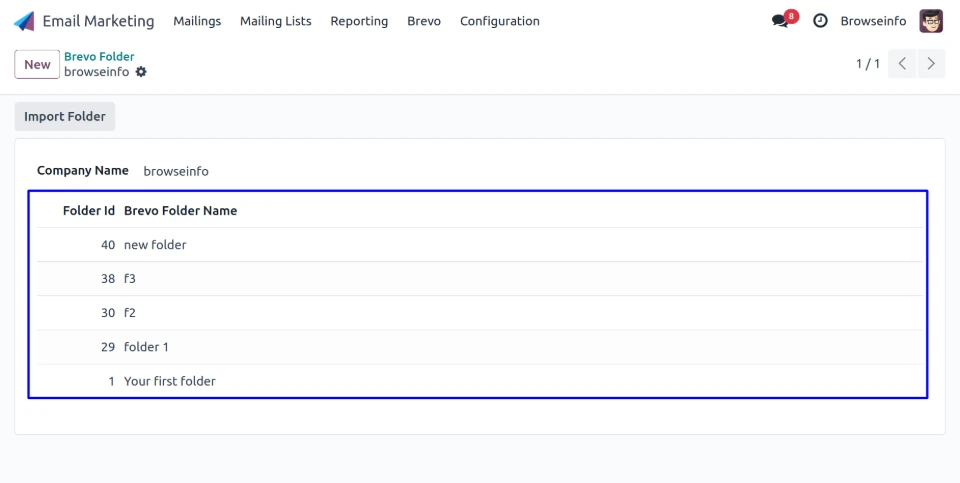Click the Browseinfo company switcher
This screenshot has width=960, height=483.
tap(873, 21)
